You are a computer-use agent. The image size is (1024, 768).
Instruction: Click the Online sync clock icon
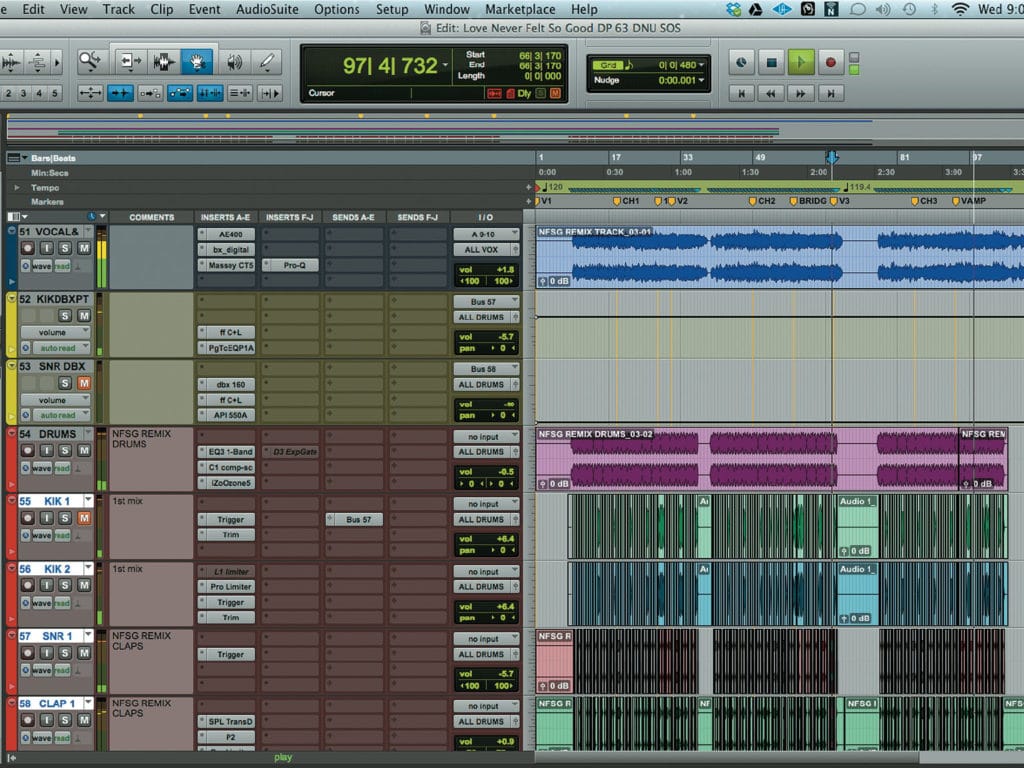tap(741, 63)
